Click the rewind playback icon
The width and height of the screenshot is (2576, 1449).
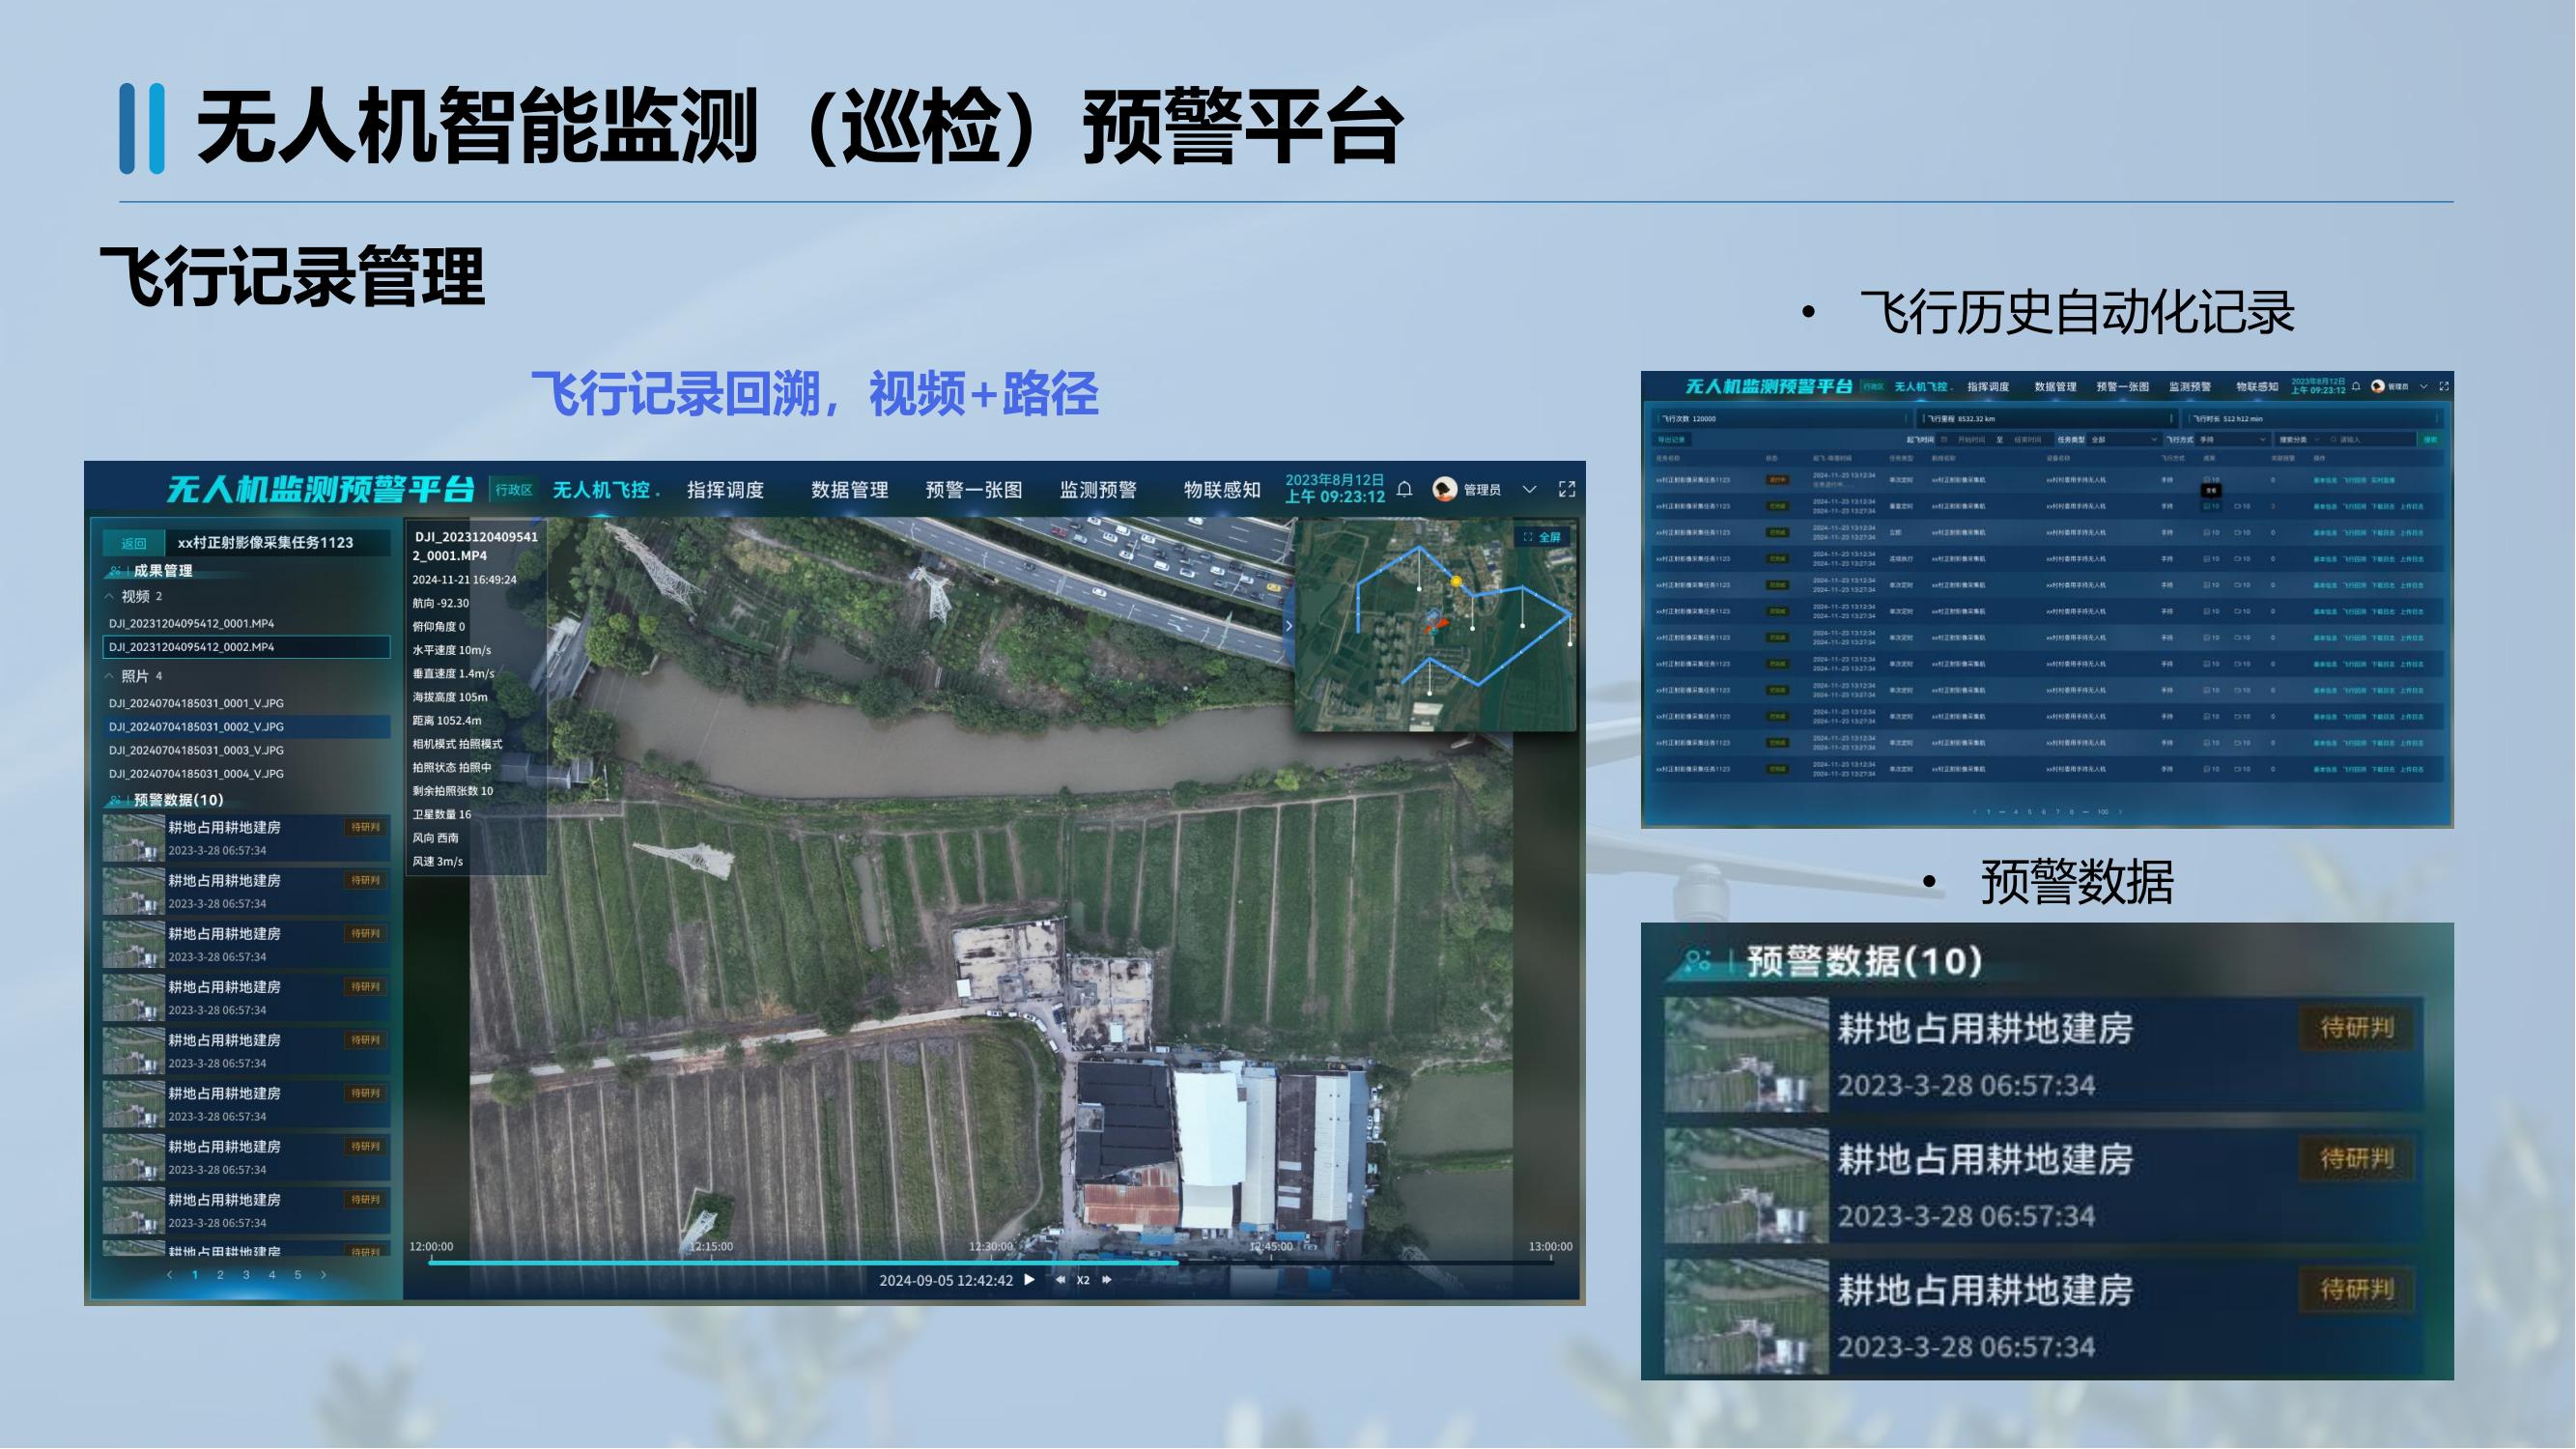(1060, 1279)
